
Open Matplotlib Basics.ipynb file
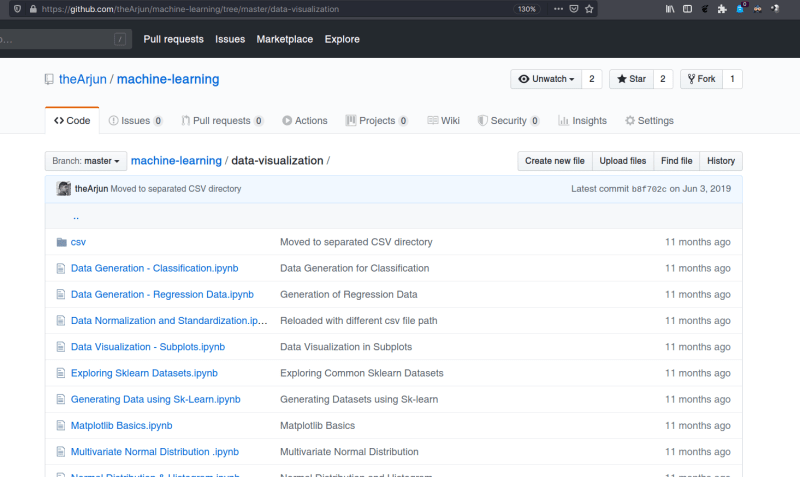coord(121,425)
